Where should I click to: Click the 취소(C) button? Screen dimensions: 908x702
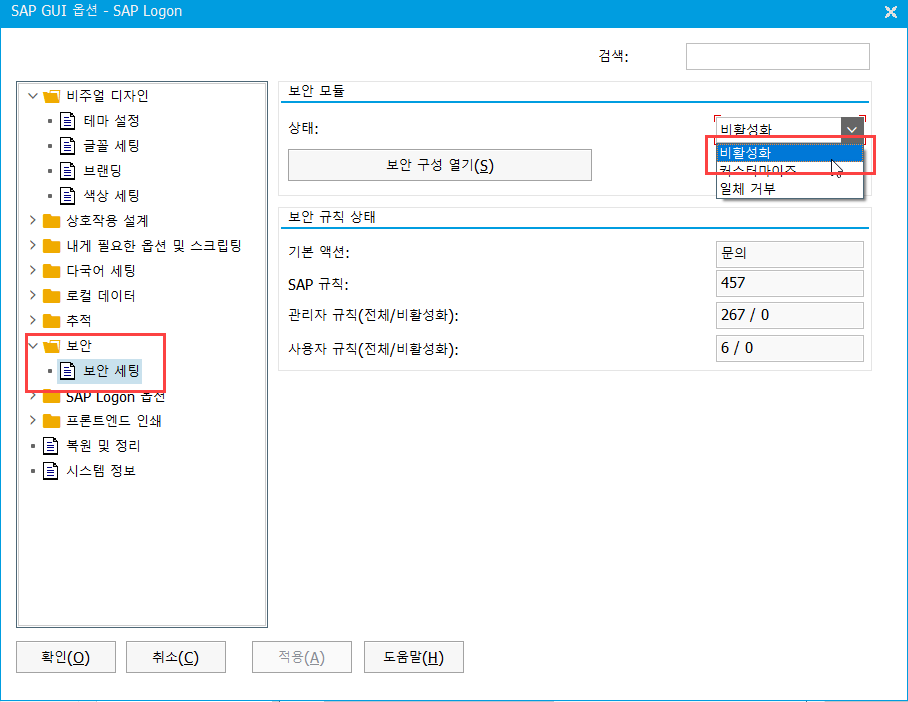[x=175, y=657]
